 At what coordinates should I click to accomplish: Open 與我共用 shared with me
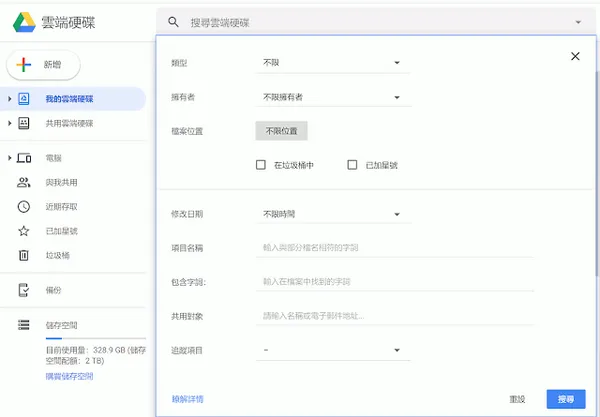(x=60, y=183)
